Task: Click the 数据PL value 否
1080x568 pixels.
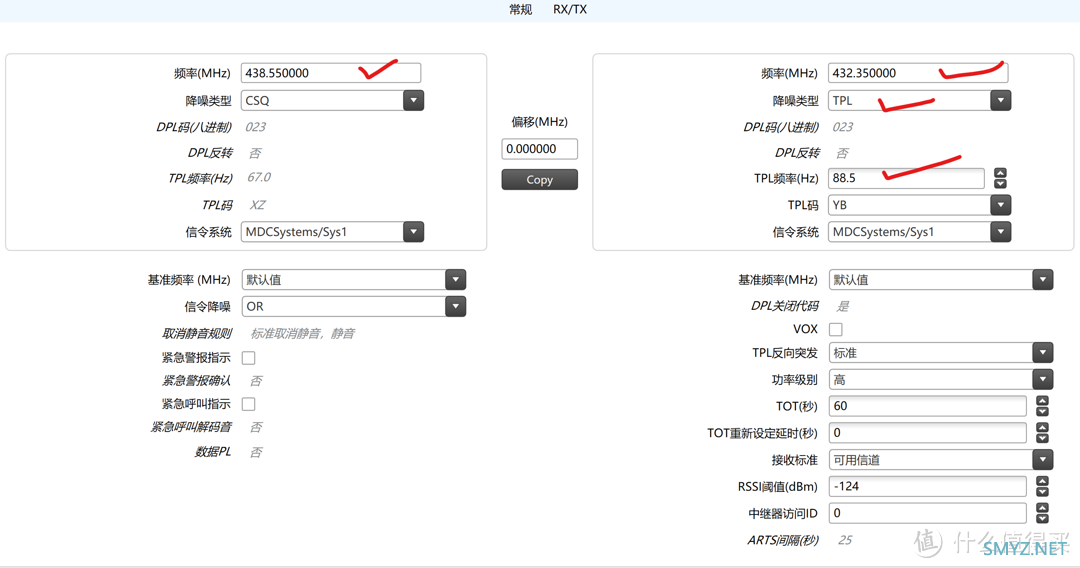Action: tap(256, 452)
